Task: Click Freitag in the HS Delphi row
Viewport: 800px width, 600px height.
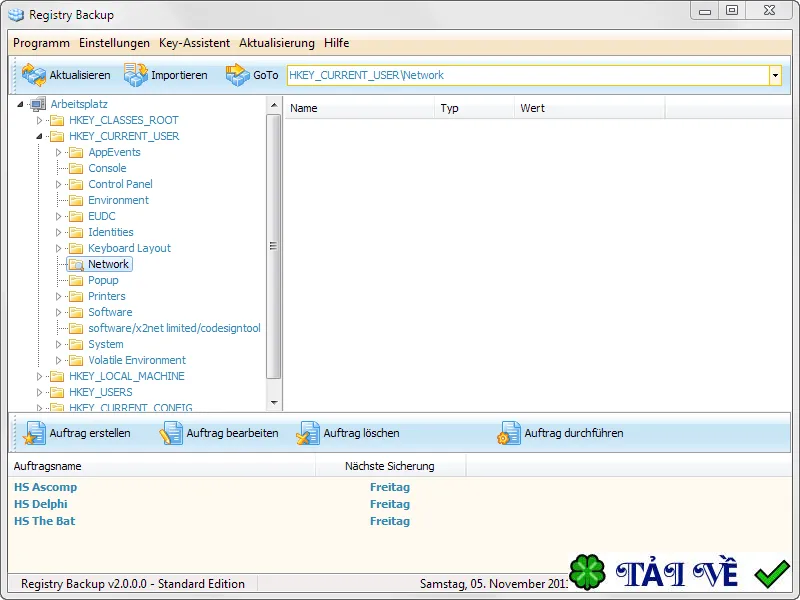Action: (x=390, y=504)
